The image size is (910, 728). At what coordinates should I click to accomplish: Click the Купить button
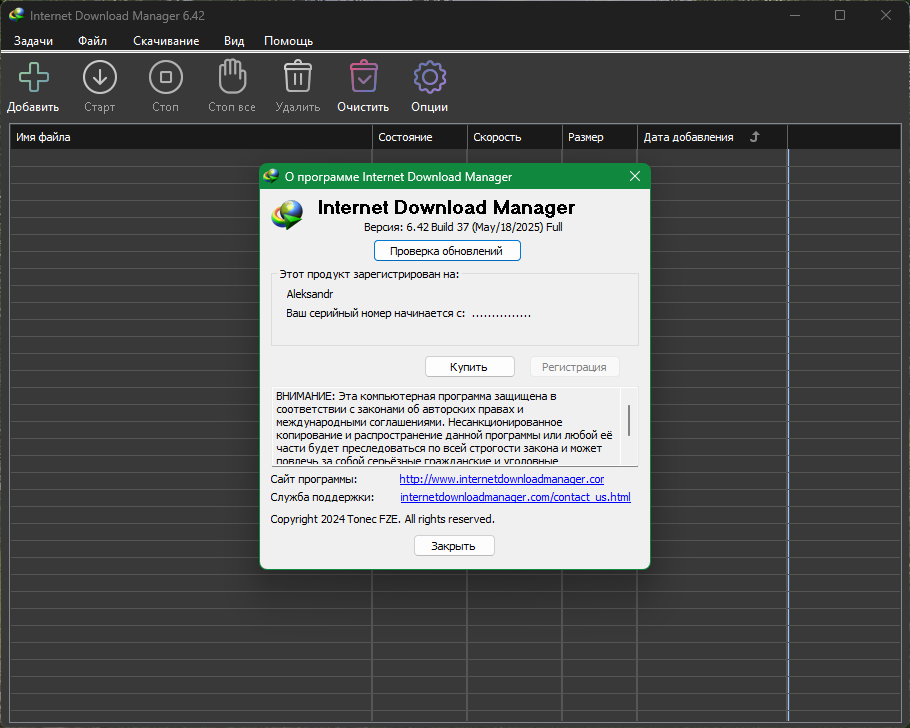coord(470,367)
